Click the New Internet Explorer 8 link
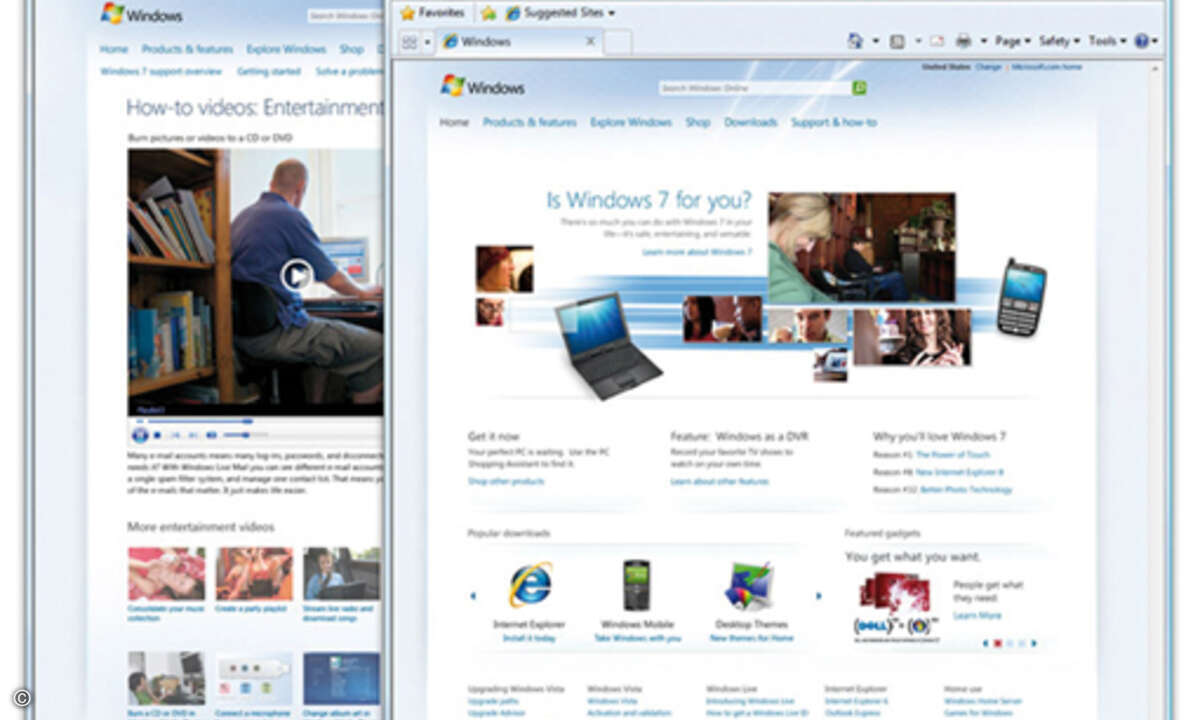1200x720 pixels. pyautogui.click(x=960, y=472)
